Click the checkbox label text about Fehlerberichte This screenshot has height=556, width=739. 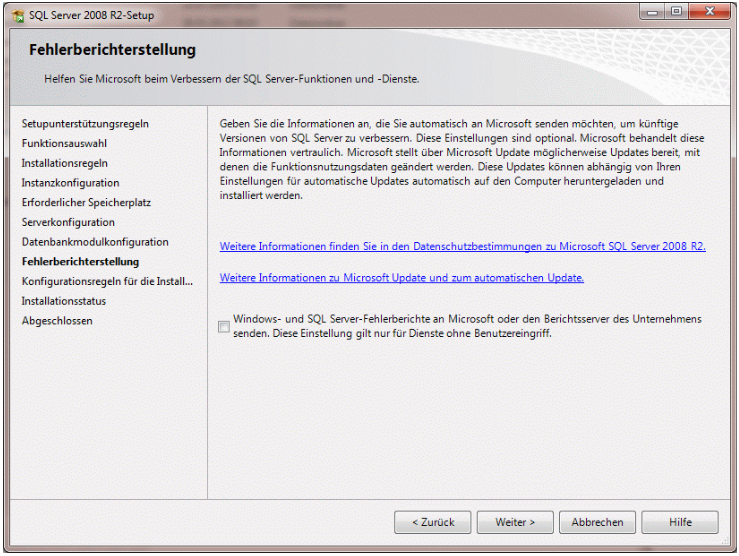point(467,326)
